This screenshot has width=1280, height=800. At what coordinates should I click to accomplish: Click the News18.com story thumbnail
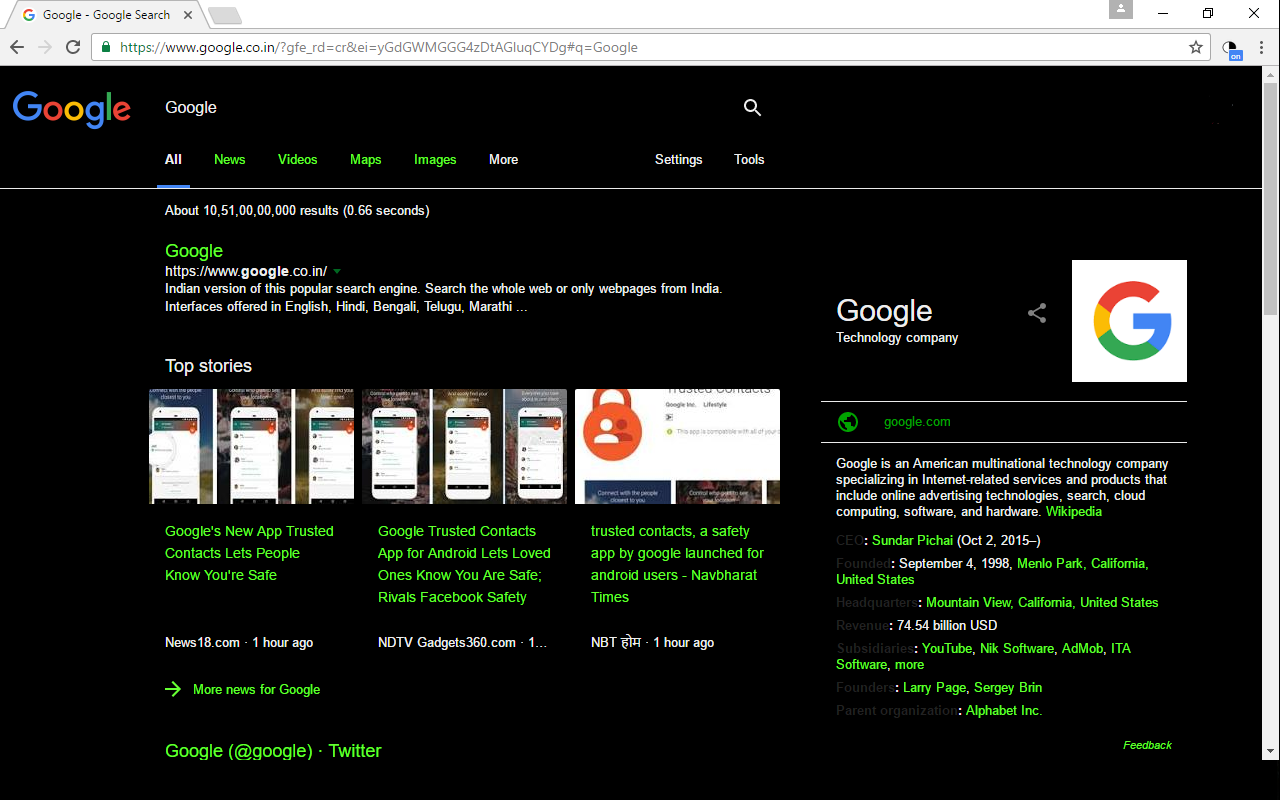[x=252, y=446]
